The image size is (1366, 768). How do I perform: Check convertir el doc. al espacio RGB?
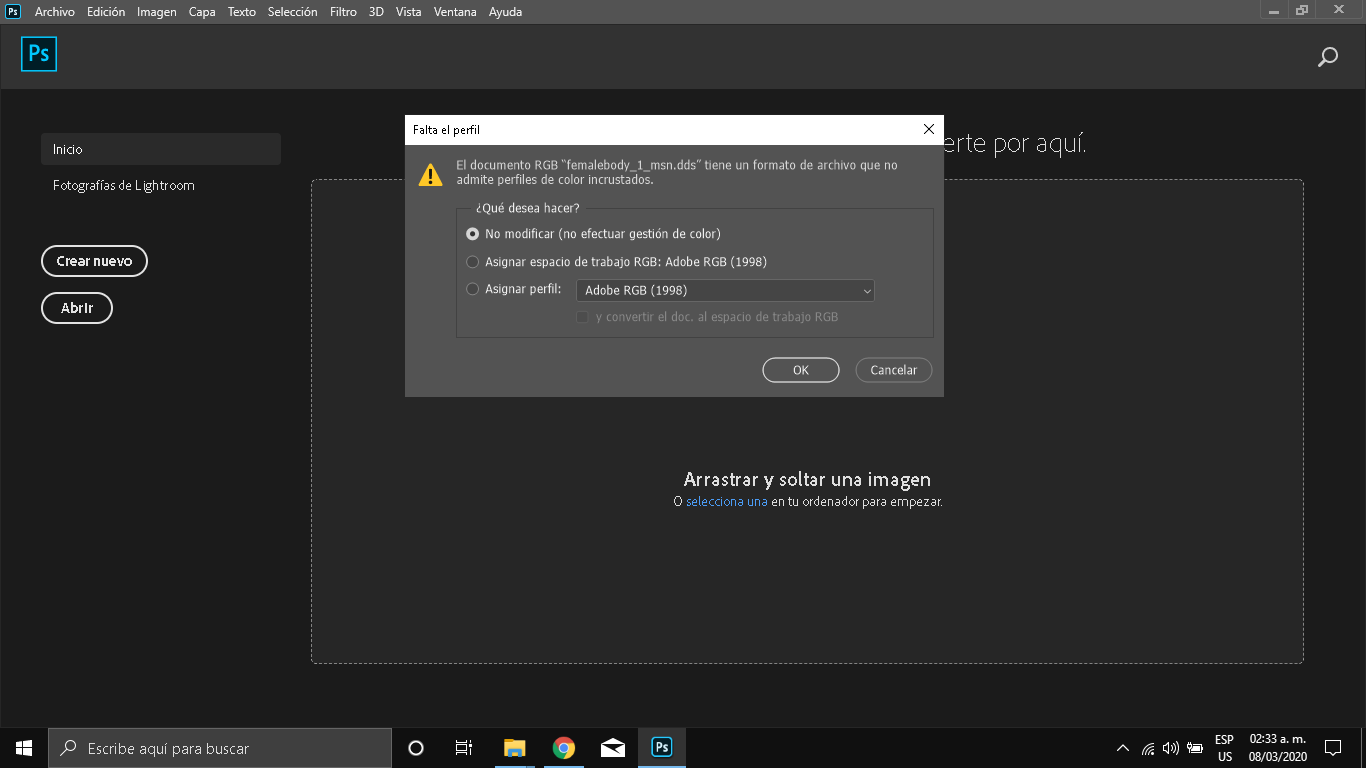(x=582, y=317)
